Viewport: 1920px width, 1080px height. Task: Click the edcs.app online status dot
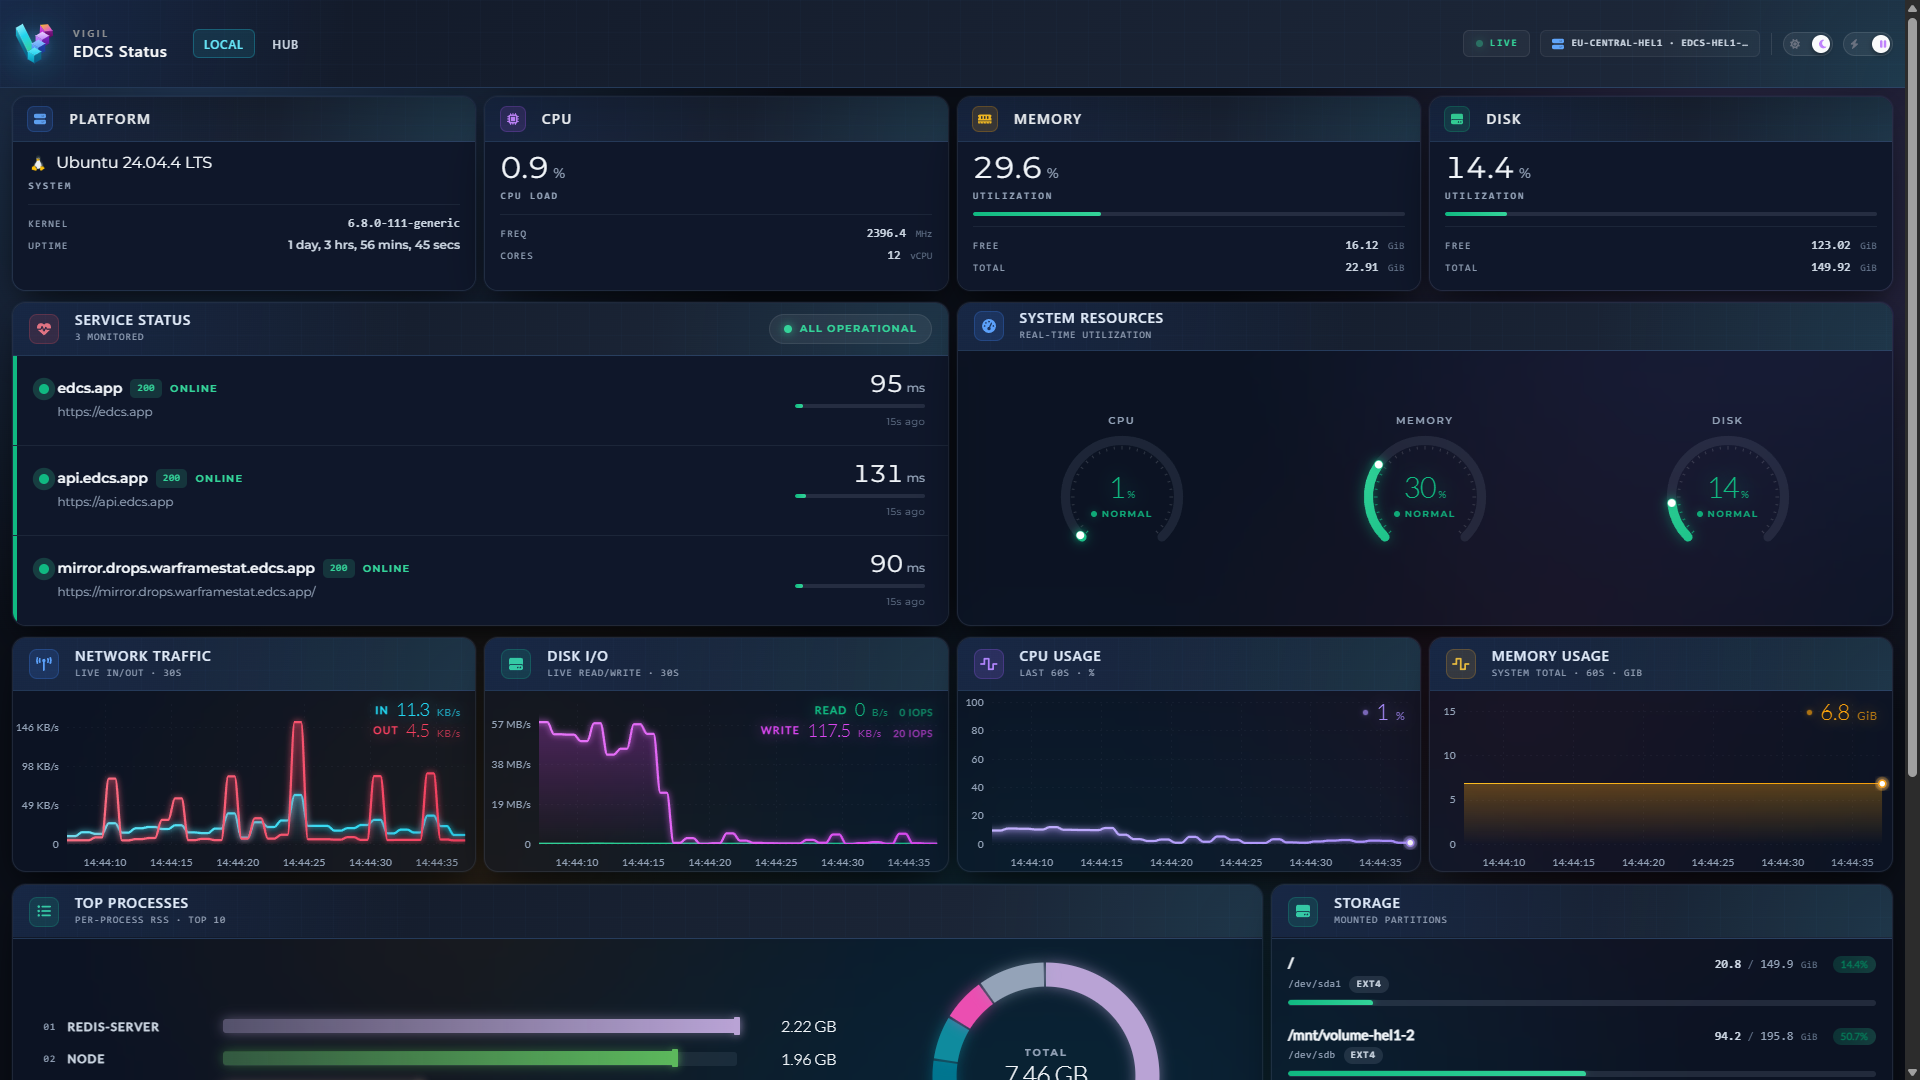[x=44, y=389]
